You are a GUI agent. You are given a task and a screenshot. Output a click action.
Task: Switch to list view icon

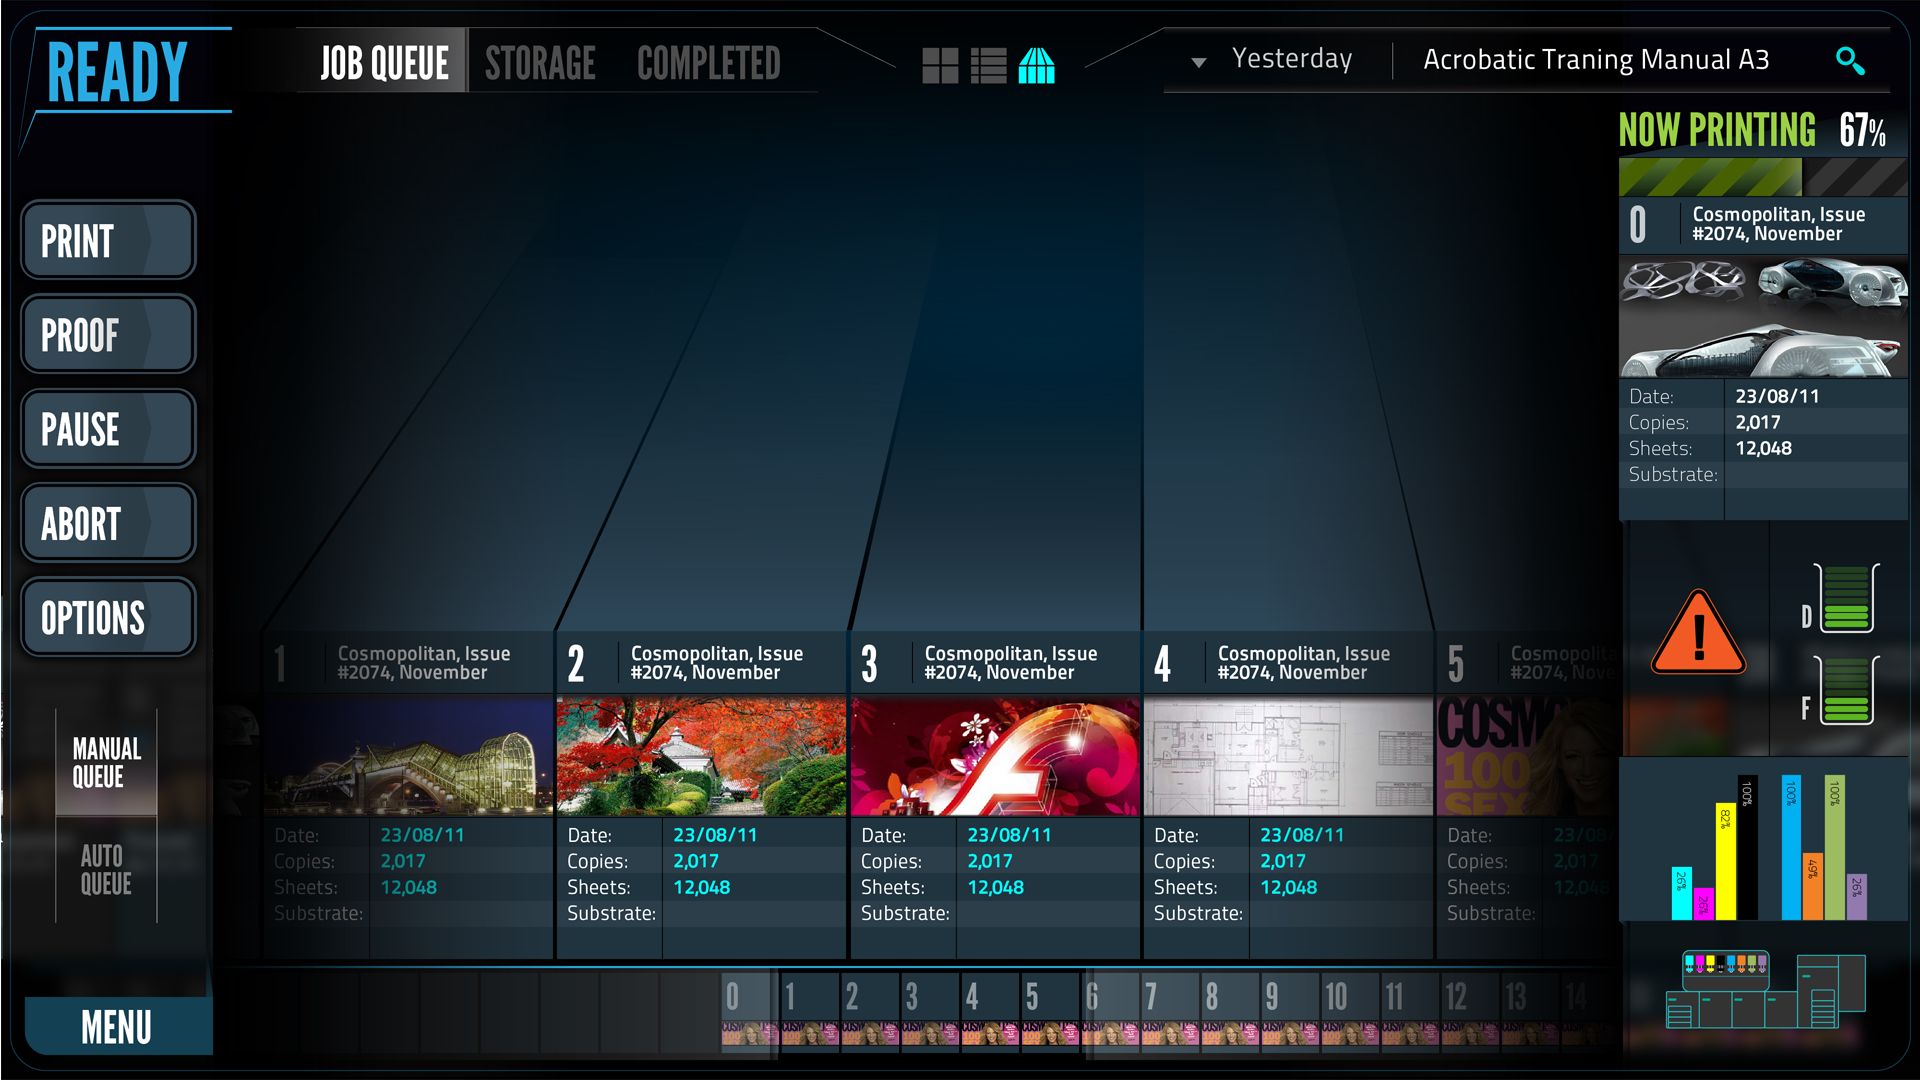[x=988, y=66]
